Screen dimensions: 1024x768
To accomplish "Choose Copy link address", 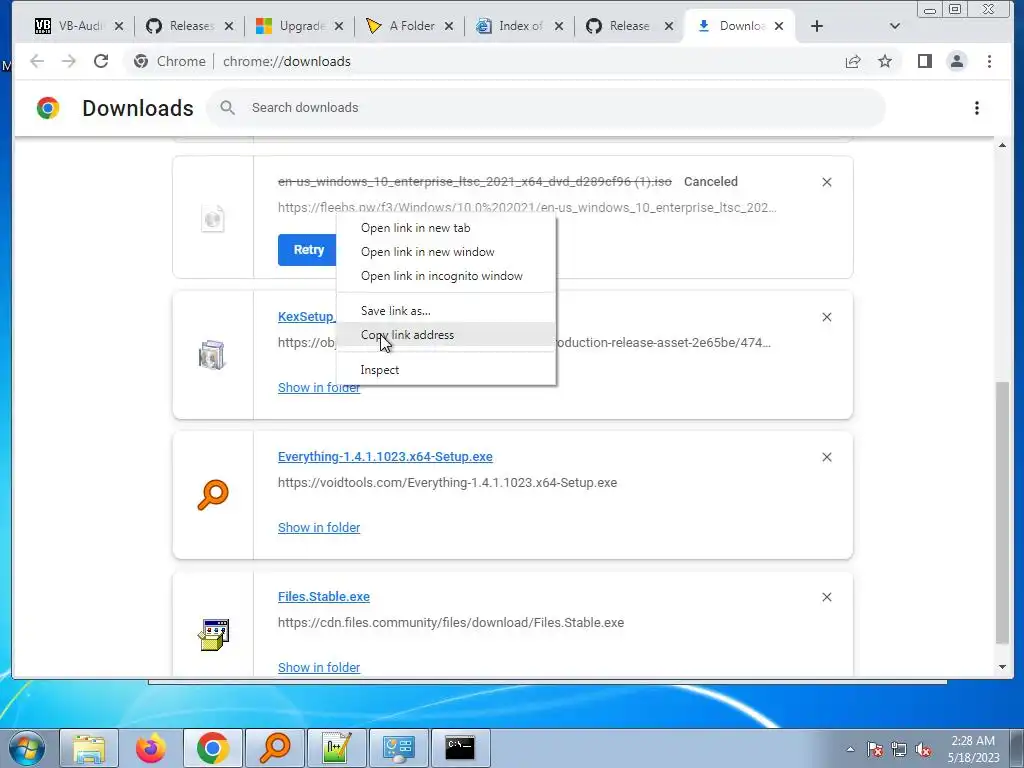I will [446, 335].
